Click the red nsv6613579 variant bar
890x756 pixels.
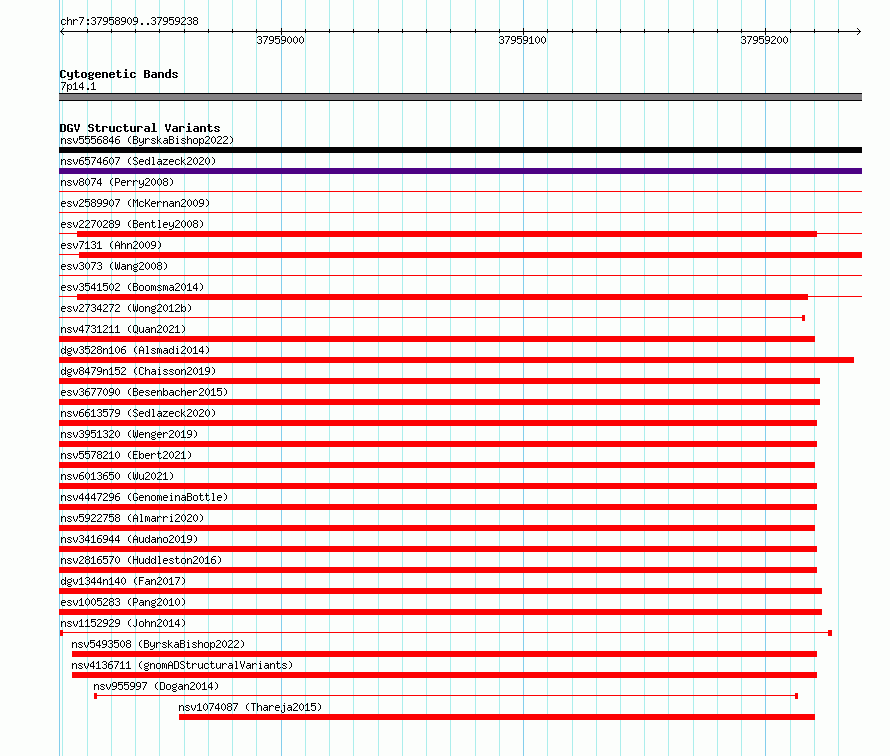pyautogui.click(x=438, y=423)
